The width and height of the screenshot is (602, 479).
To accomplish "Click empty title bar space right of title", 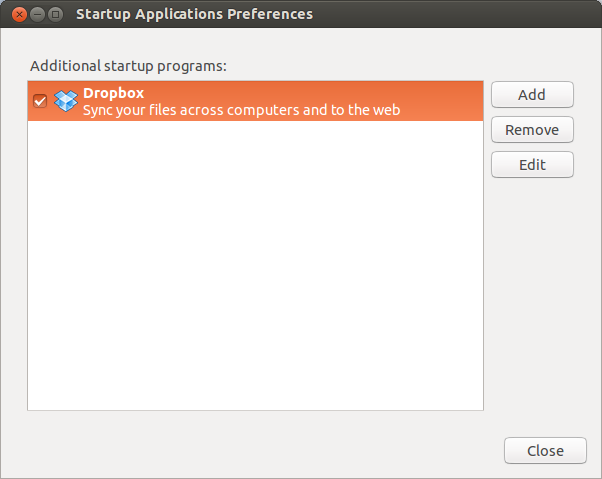I will pos(450,15).
